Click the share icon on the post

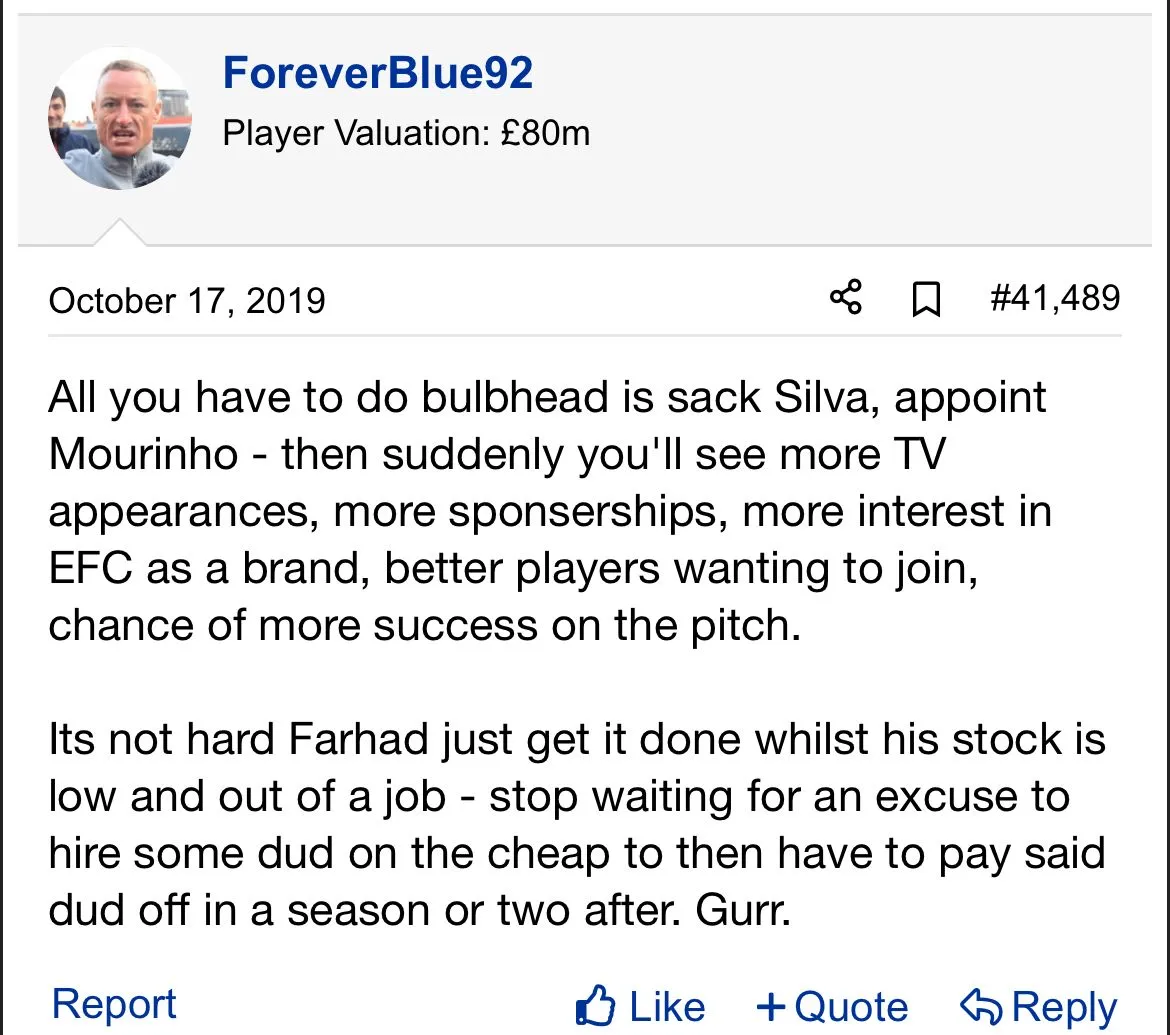pos(846,299)
